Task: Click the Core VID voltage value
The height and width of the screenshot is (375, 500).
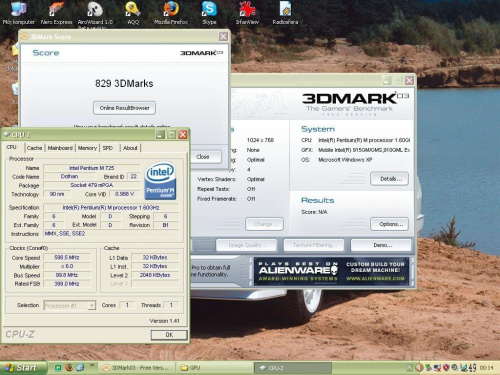Action: [124, 194]
